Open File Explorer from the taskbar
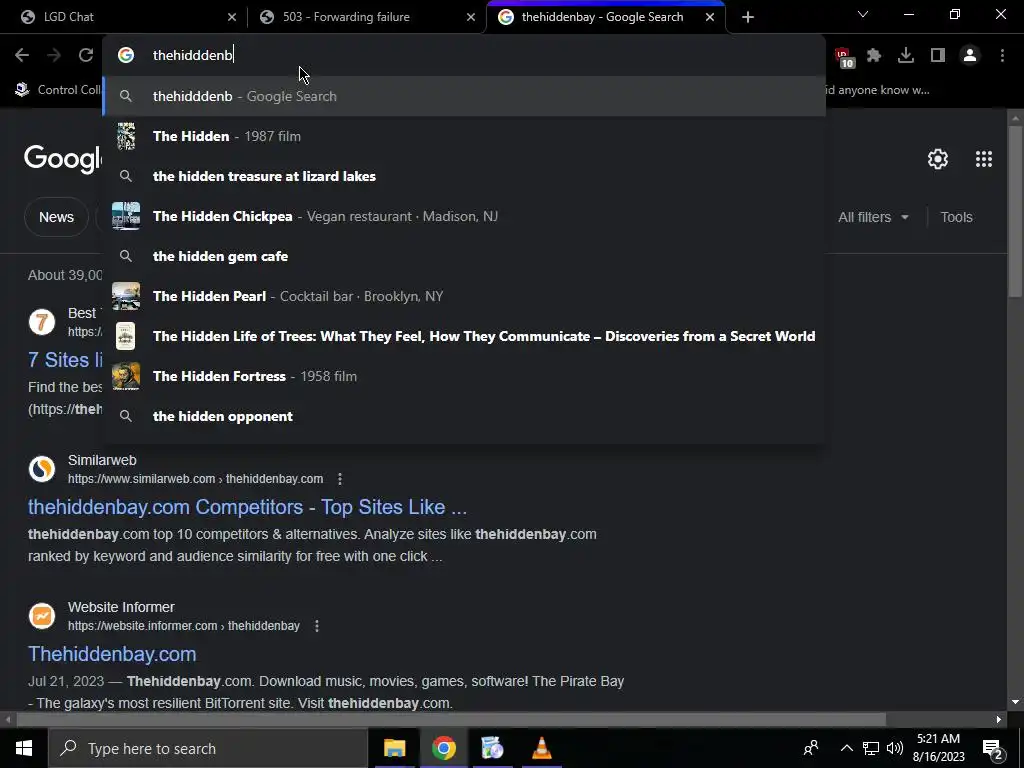This screenshot has width=1024, height=768. 394,748
